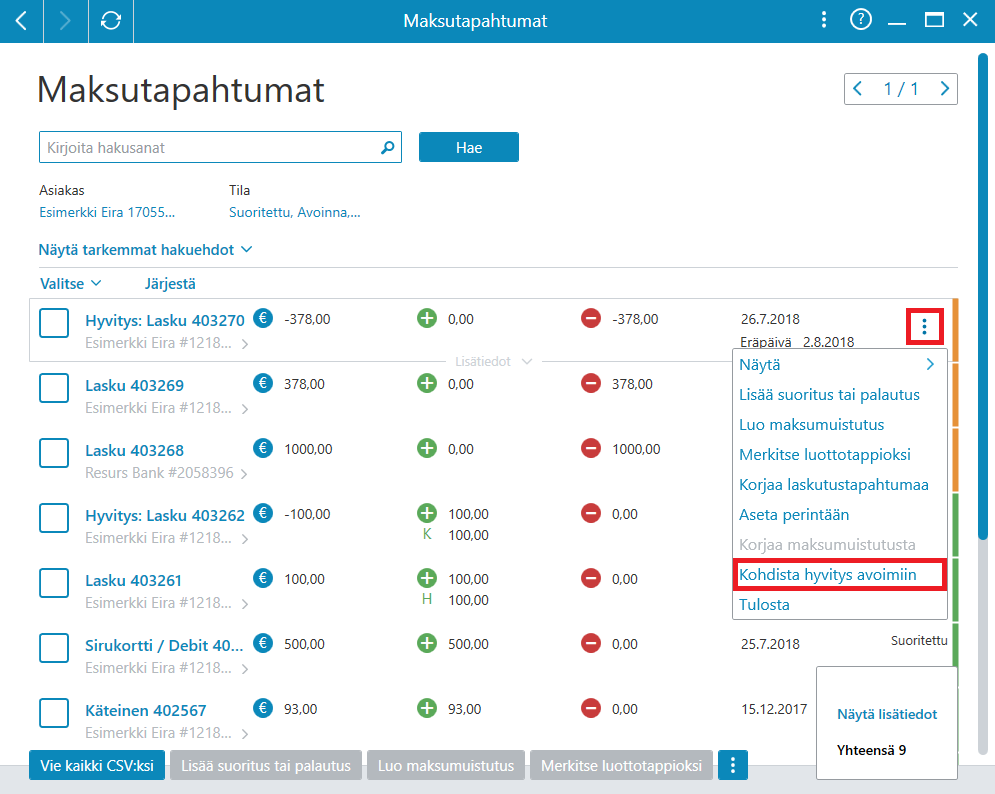Image resolution: width=995 pixels, height=794 pixels.
Task: Click red minus icon of Hyvitys: Lasku 403270
Action: coord(591,318)
